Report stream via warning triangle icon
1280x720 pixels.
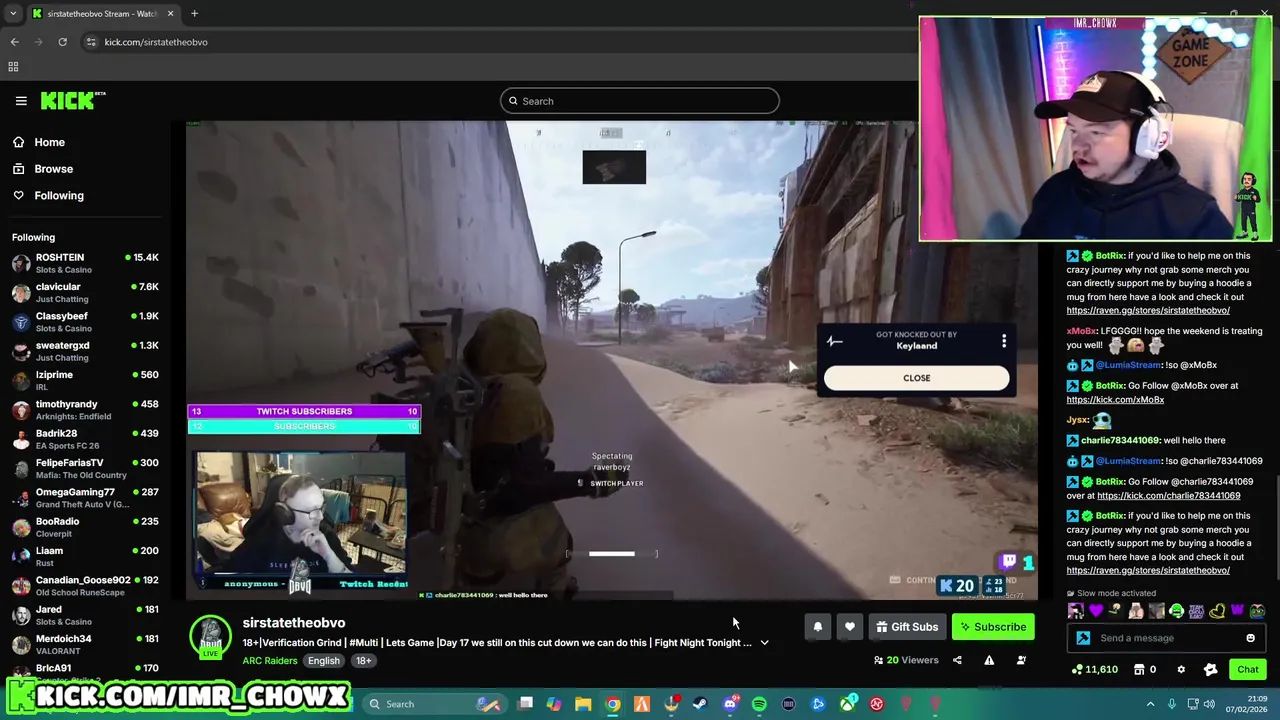[989, 660]
